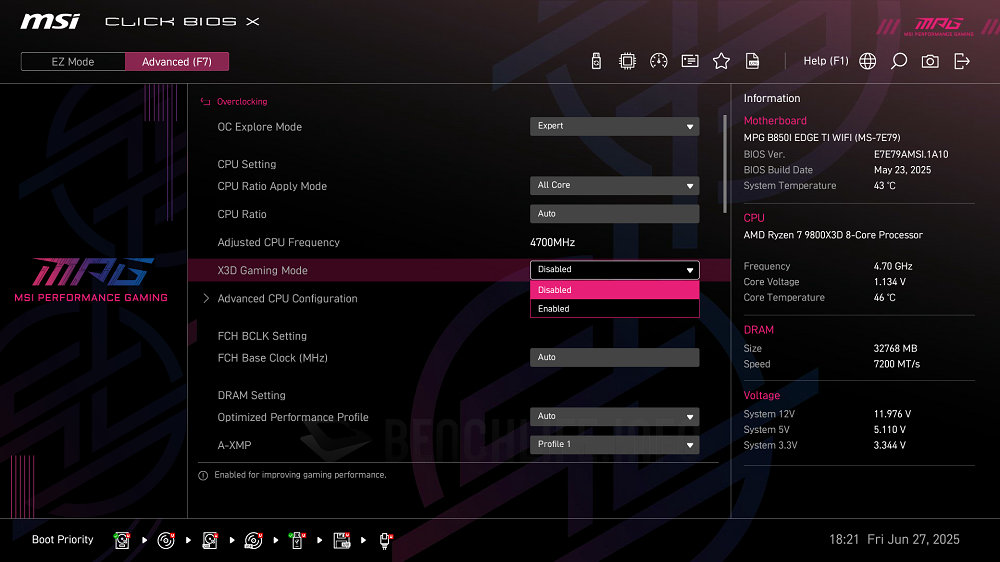1000x562 pixels.
Task: Click BIOS version E7E79AMSI.1A10 value
Action: coord(911,154)
